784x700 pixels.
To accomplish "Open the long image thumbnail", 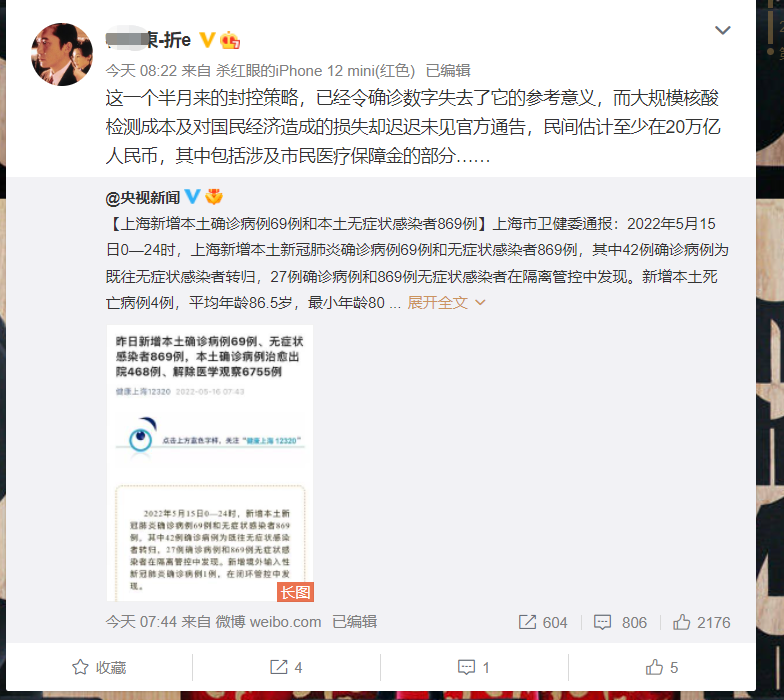I will tap(210, 463).
